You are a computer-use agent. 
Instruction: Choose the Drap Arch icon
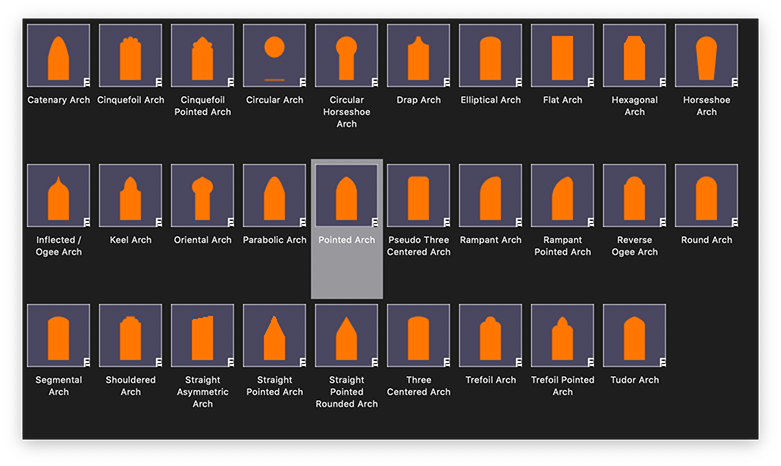pyautogui.click(x=418, y=56)
